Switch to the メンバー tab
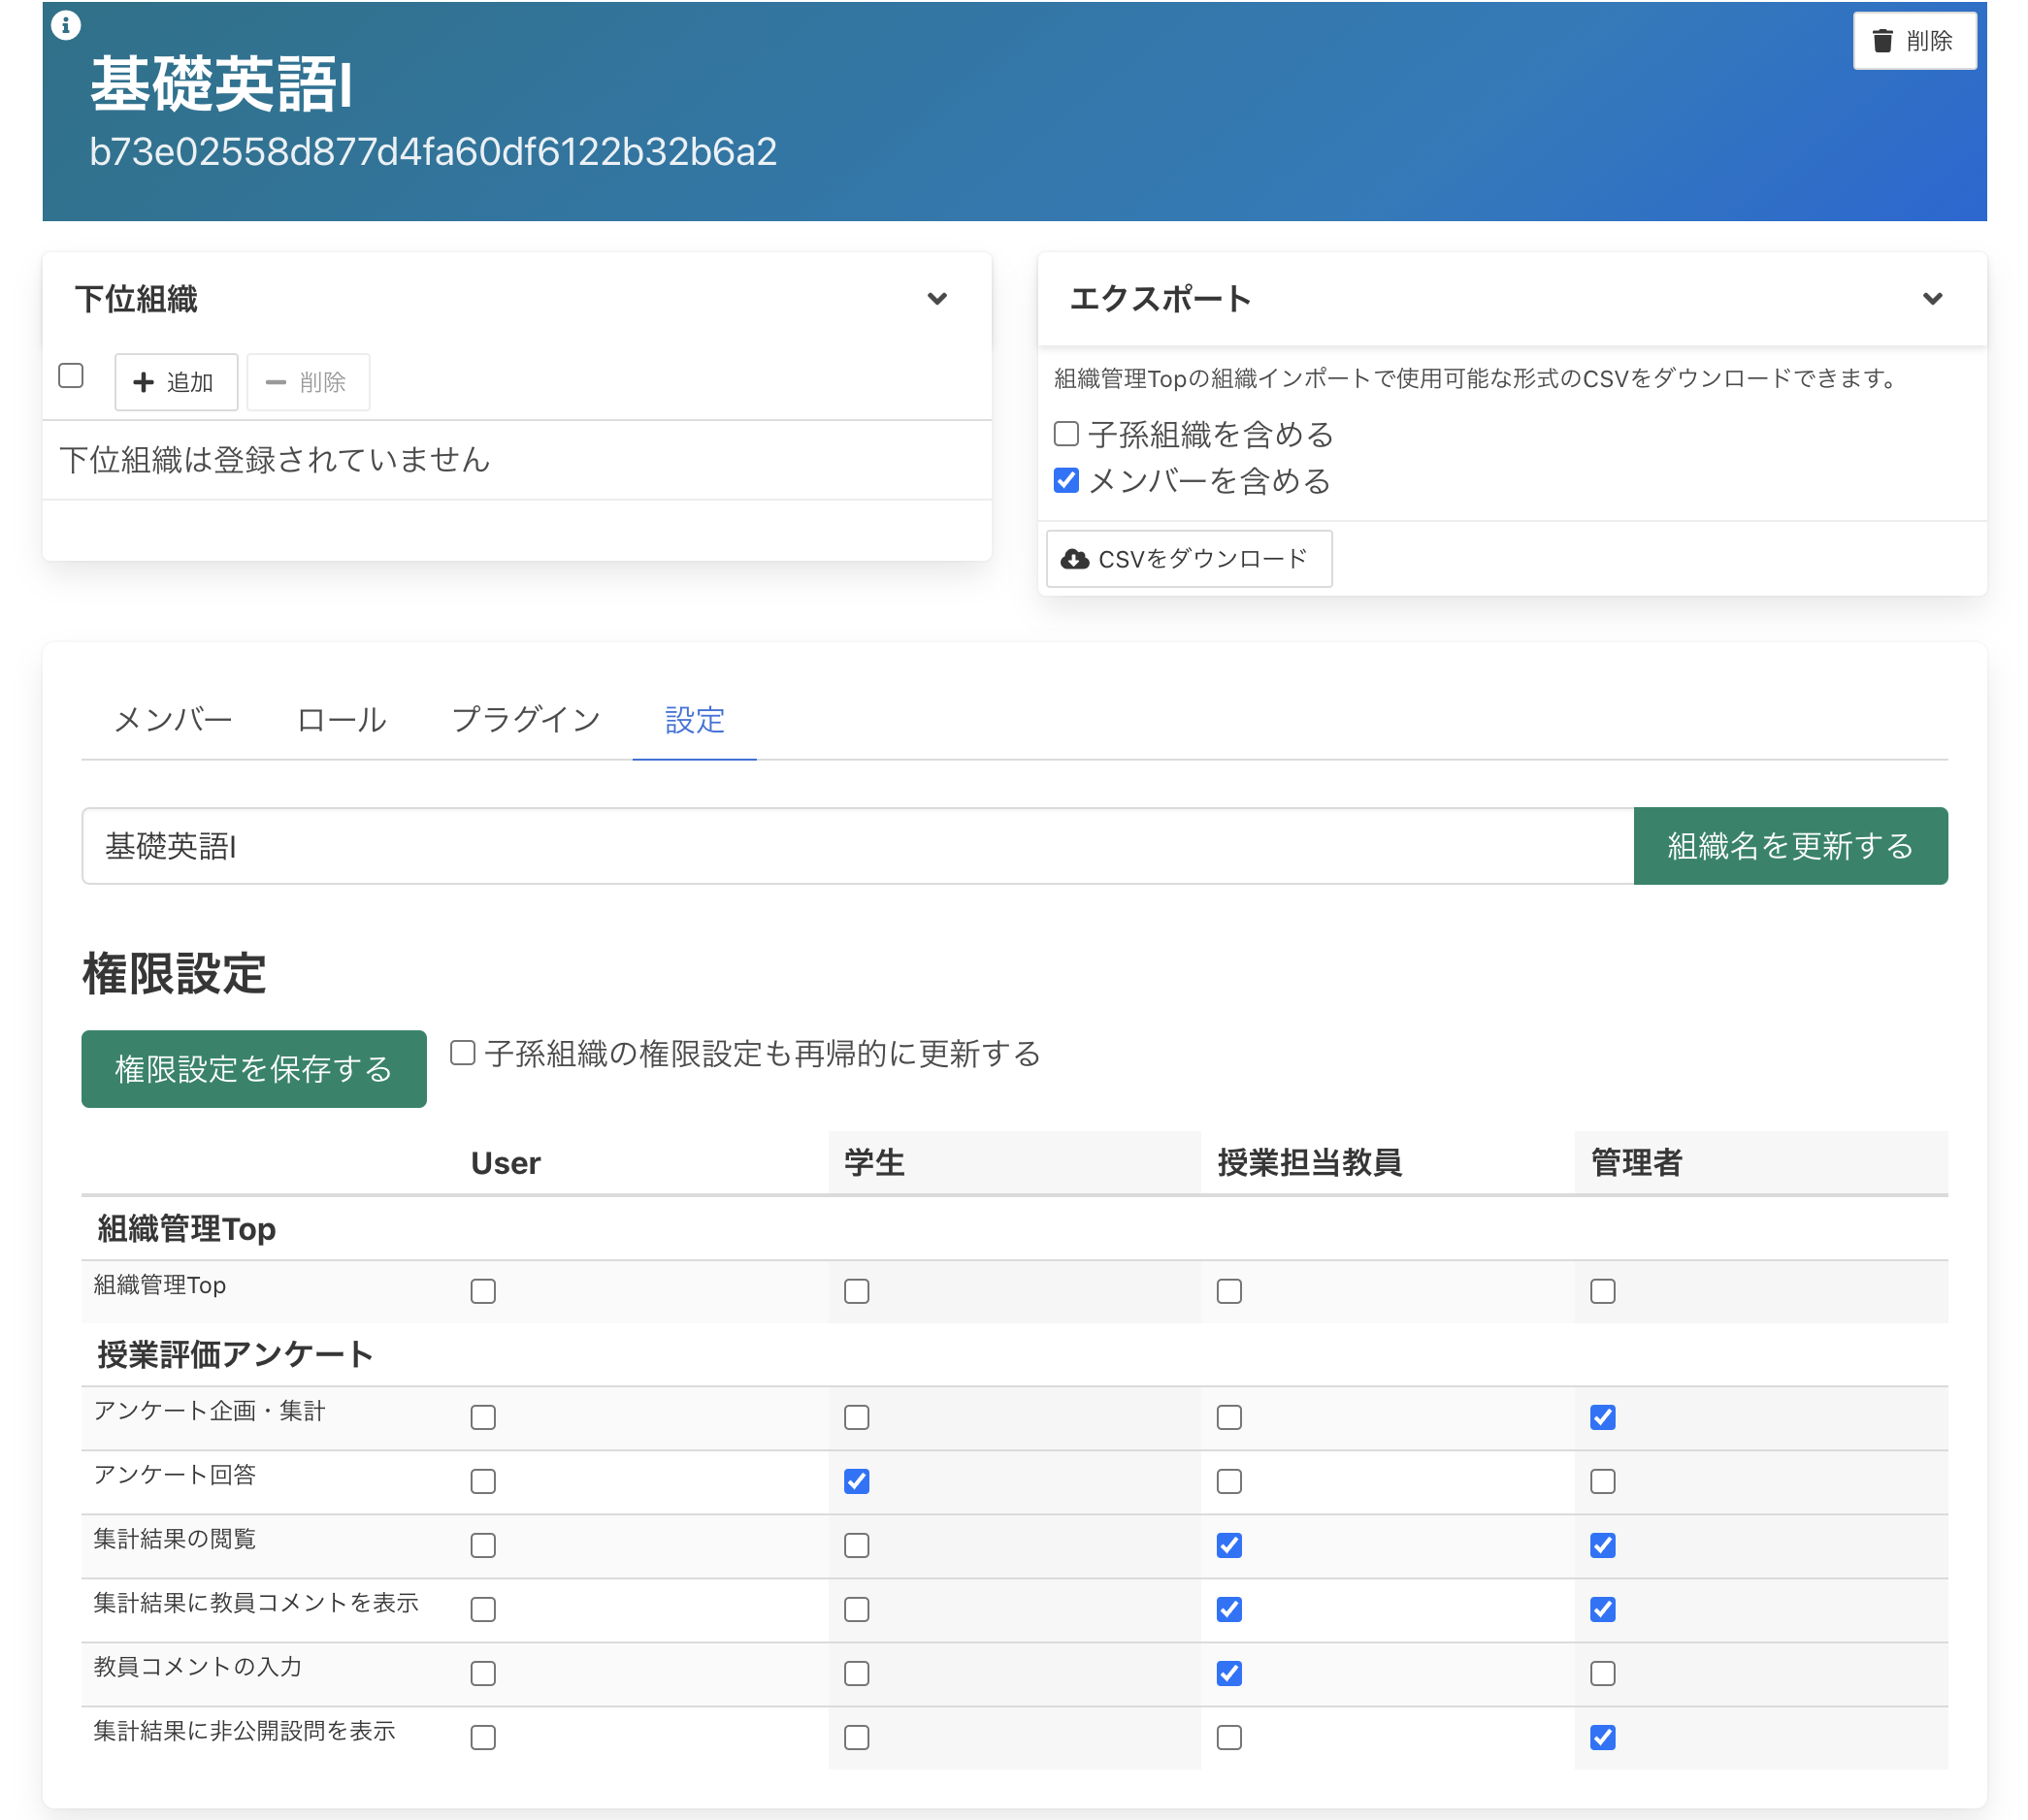The width and height of the screenshot is (2028, 1820). (x=173, y=720)
